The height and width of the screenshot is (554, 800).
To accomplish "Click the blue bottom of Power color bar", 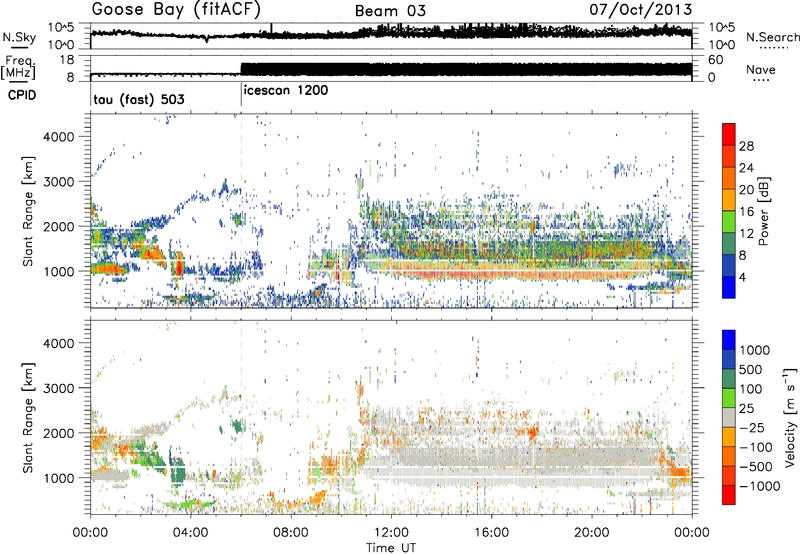I will pos(729,288).
